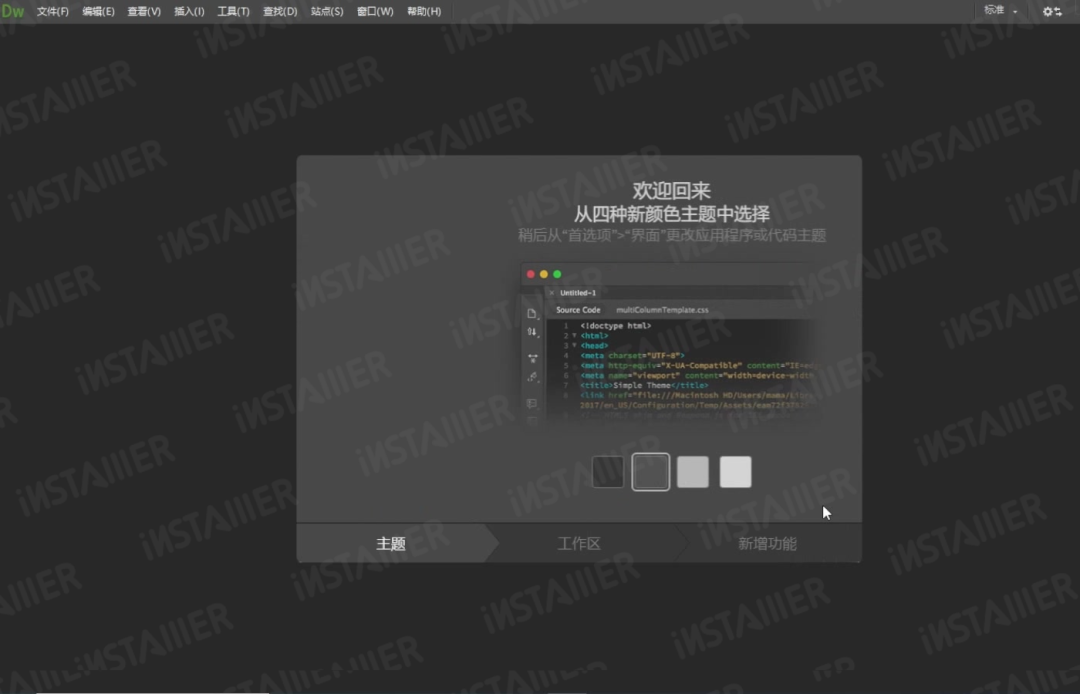The height and width of the screenshot is (694, 1080).
Task: Click the code editor theme preview image
Action: click(672, 348)
